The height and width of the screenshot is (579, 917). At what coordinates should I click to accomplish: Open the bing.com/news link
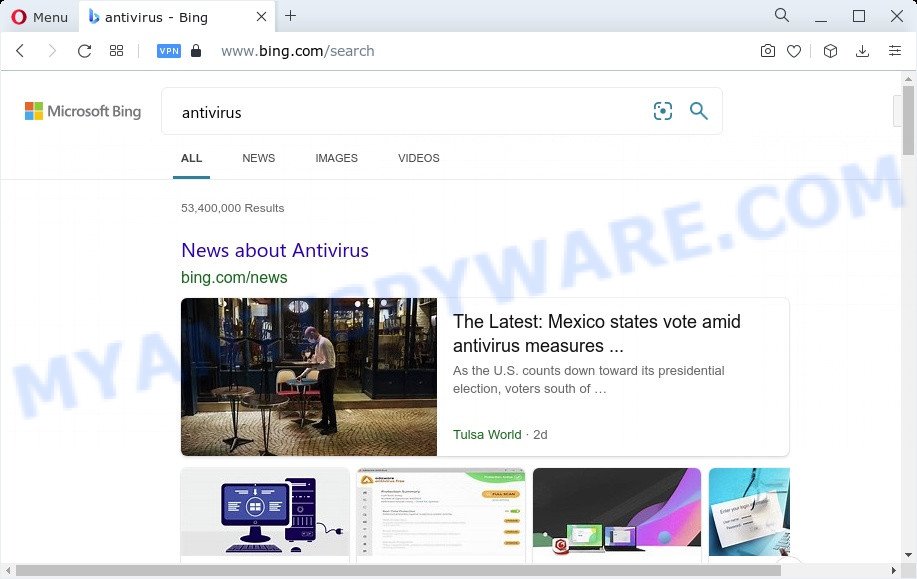pos(234,277)
